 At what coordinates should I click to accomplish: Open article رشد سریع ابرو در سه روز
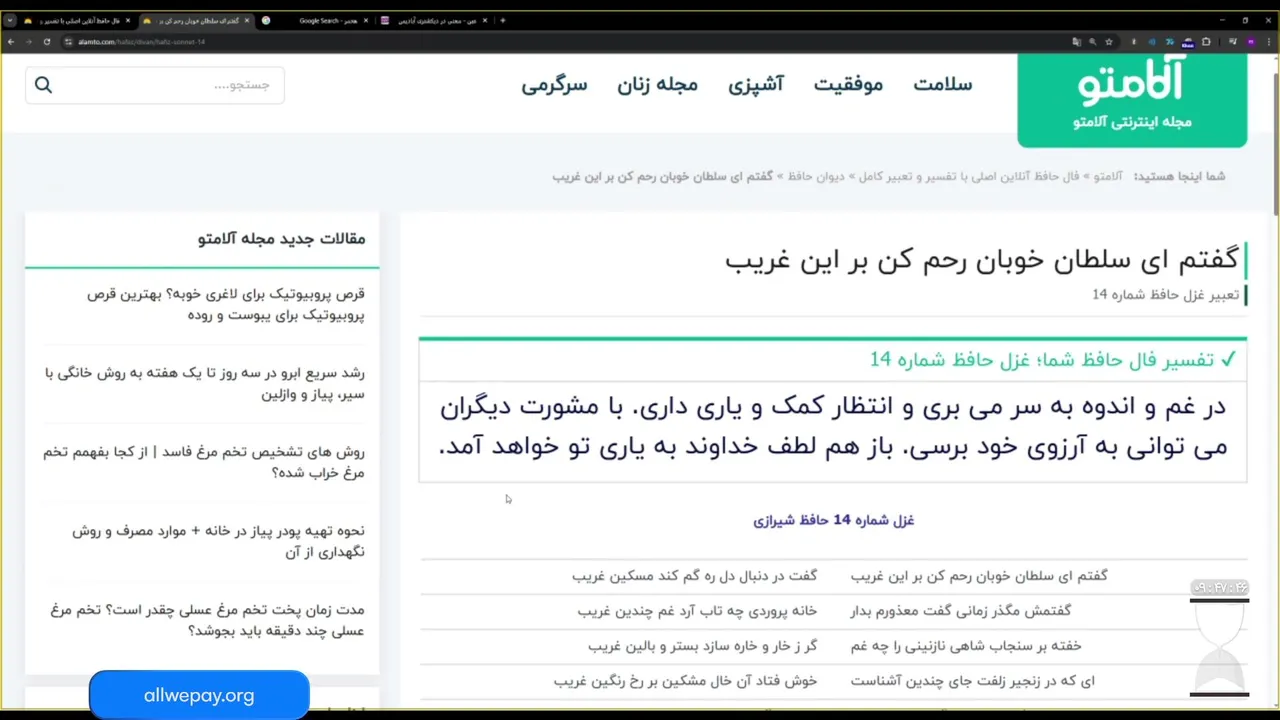click(x=205, y=383)
